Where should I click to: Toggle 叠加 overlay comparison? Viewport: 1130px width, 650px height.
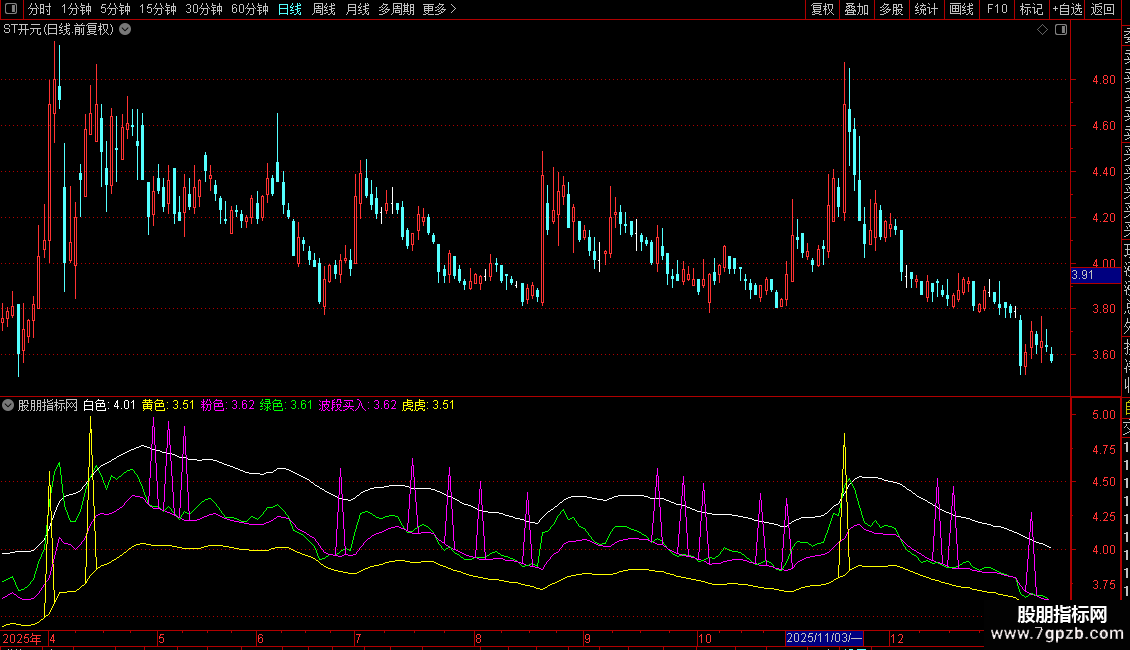pyautogui.click(x=856, y=9)
